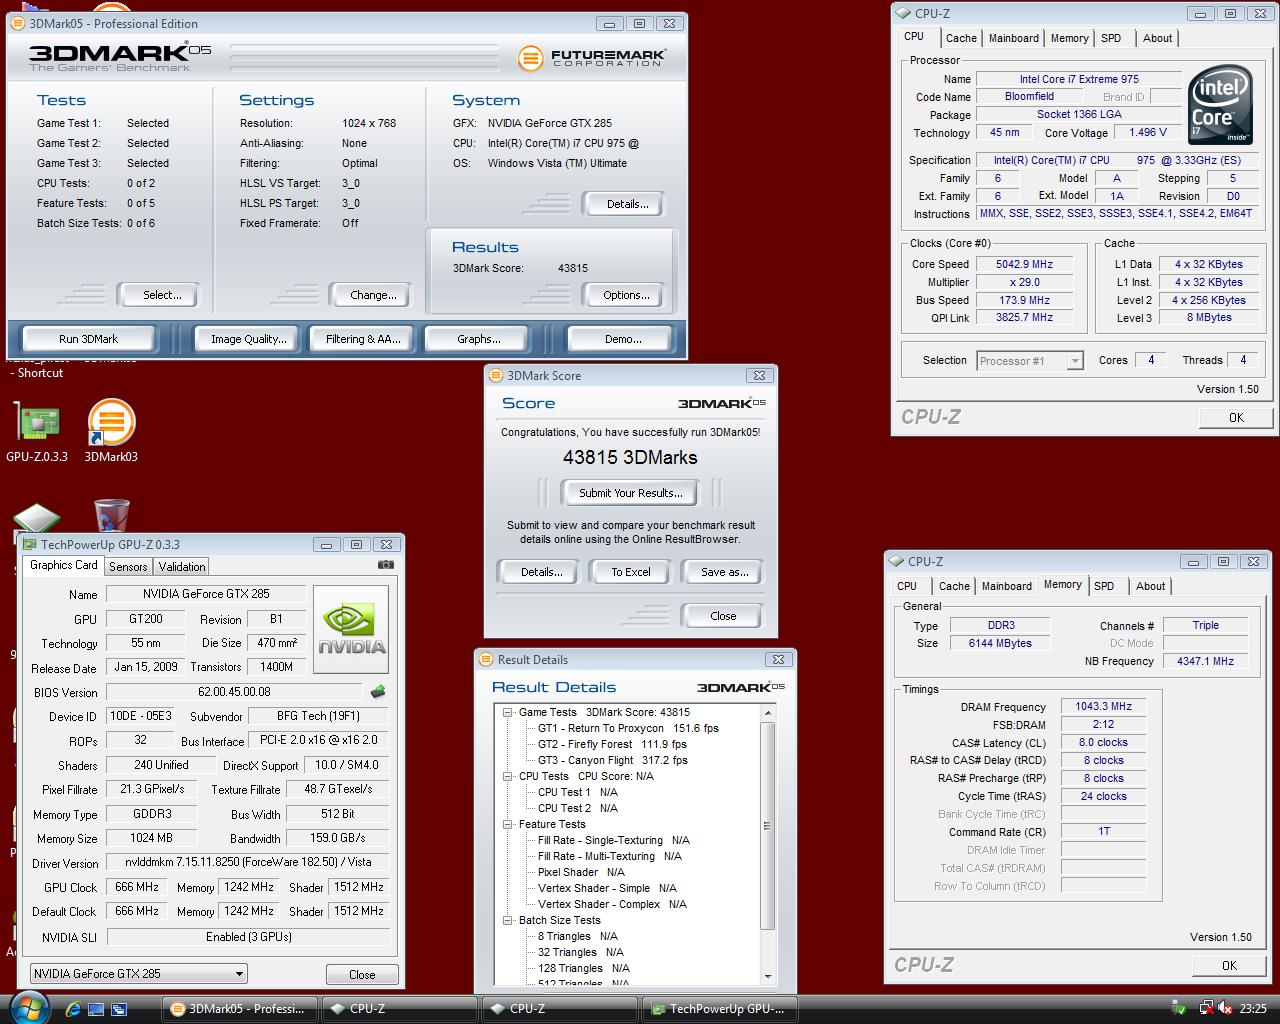Open the CPU tab in bottom CPU-Z
Viewport: 1280px width, 1024px height.
coord(907,586)
